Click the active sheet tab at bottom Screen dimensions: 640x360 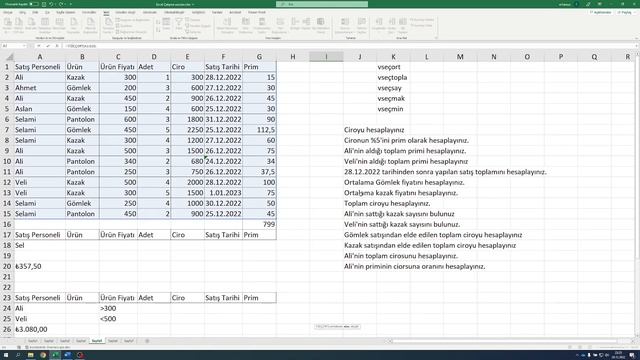click(97, 341)
